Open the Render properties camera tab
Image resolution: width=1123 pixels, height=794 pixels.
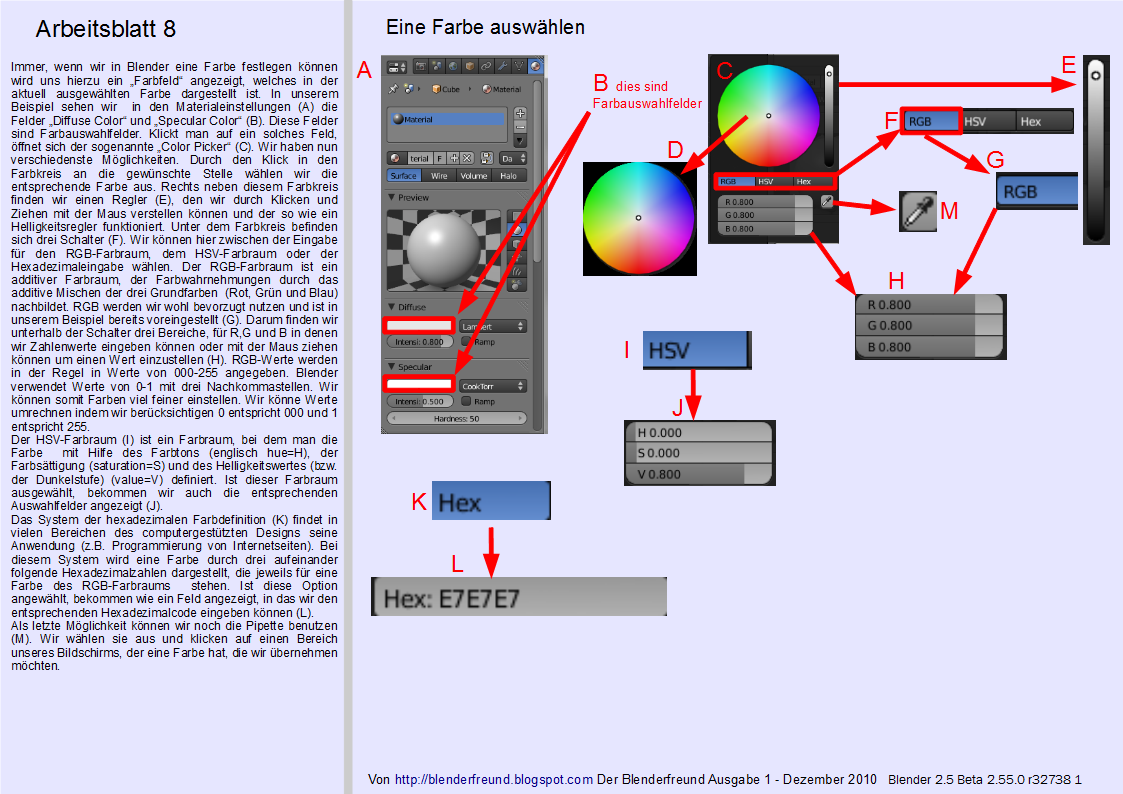coord(421,67)
